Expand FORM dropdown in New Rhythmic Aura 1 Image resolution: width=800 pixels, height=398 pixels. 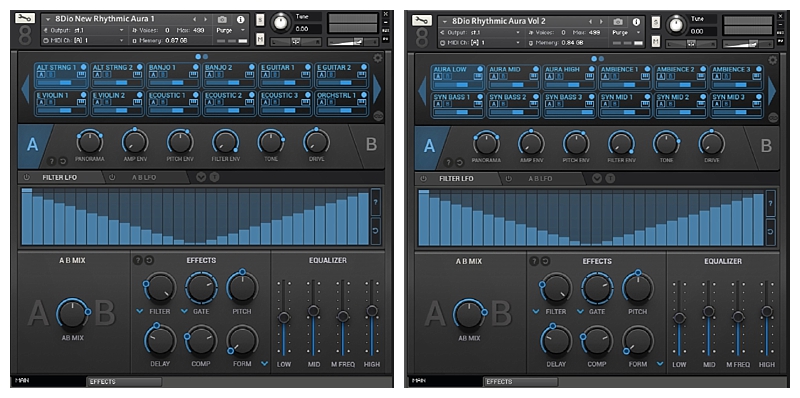pyautogui.click(x=264, y=363)
